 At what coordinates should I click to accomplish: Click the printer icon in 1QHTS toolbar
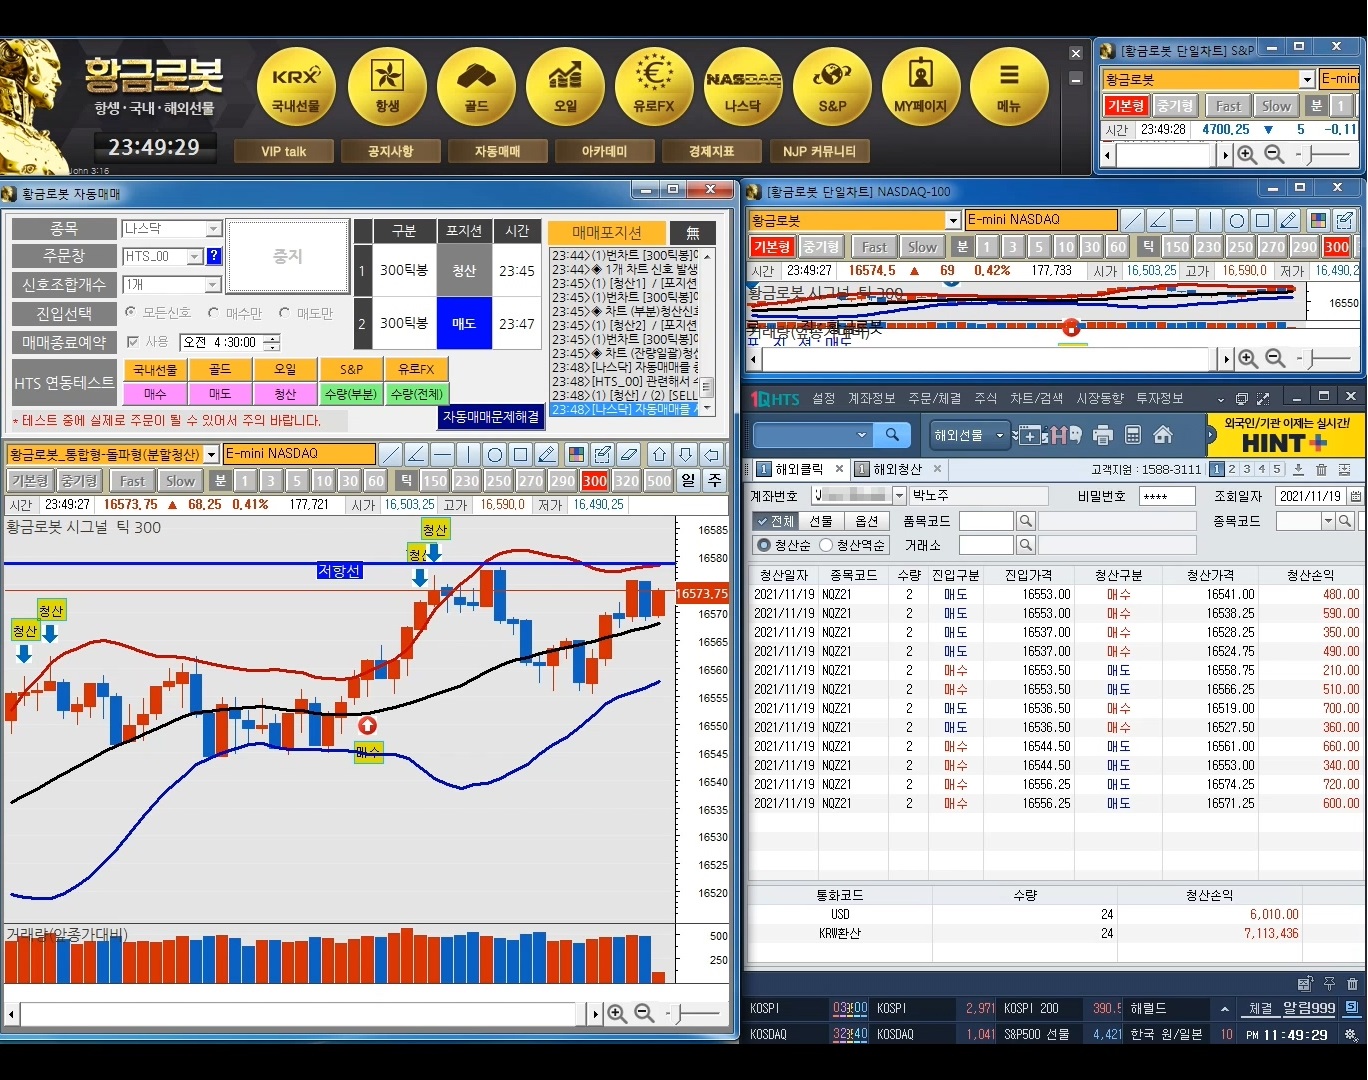1103,435
